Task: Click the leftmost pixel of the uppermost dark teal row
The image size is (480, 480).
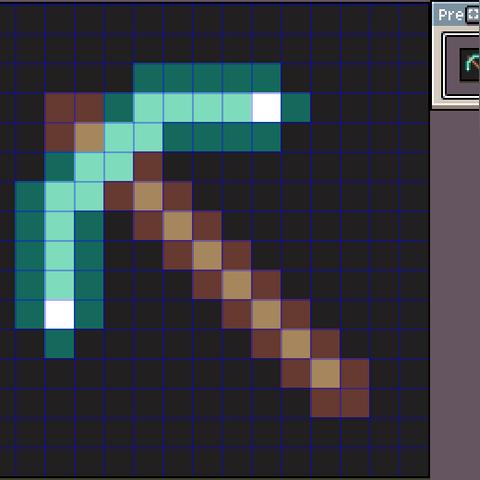Action: 148,78
